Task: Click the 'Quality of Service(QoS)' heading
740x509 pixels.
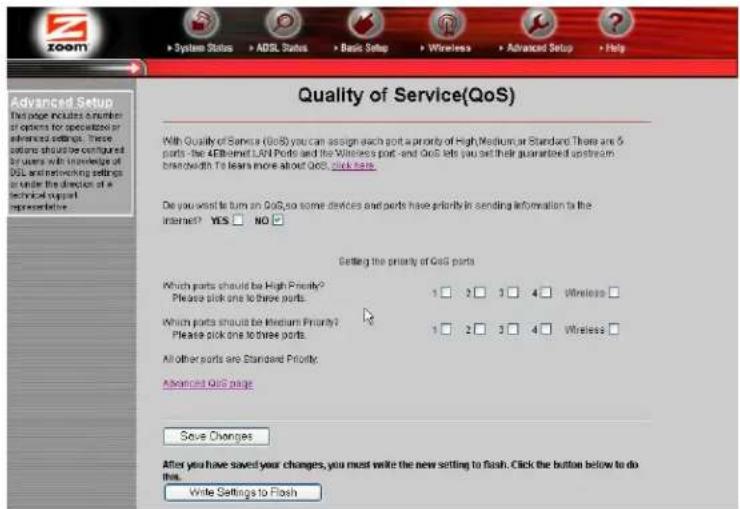Action: [x=406, y=95]
